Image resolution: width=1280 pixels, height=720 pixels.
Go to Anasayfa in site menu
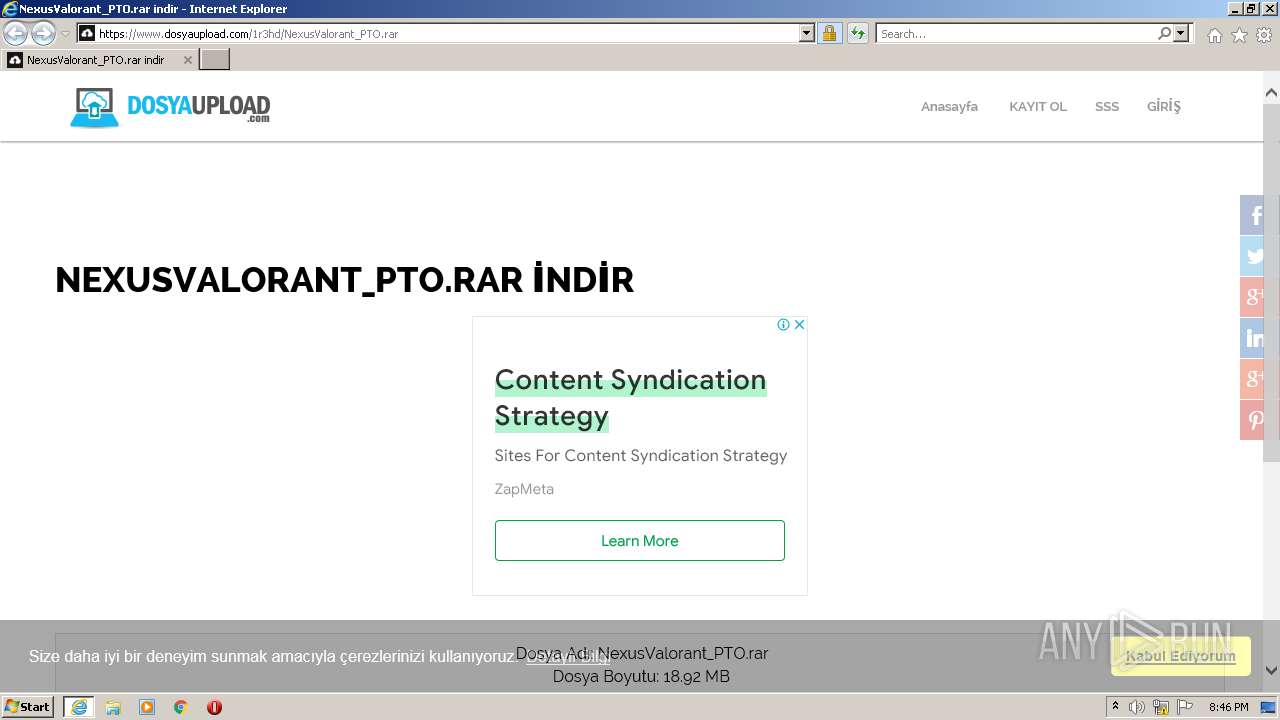point(949,106)
